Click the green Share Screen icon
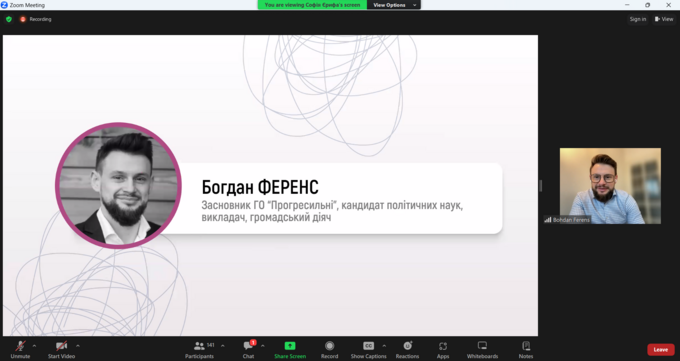Screen dimensions: 680x361 click(290, 346)
